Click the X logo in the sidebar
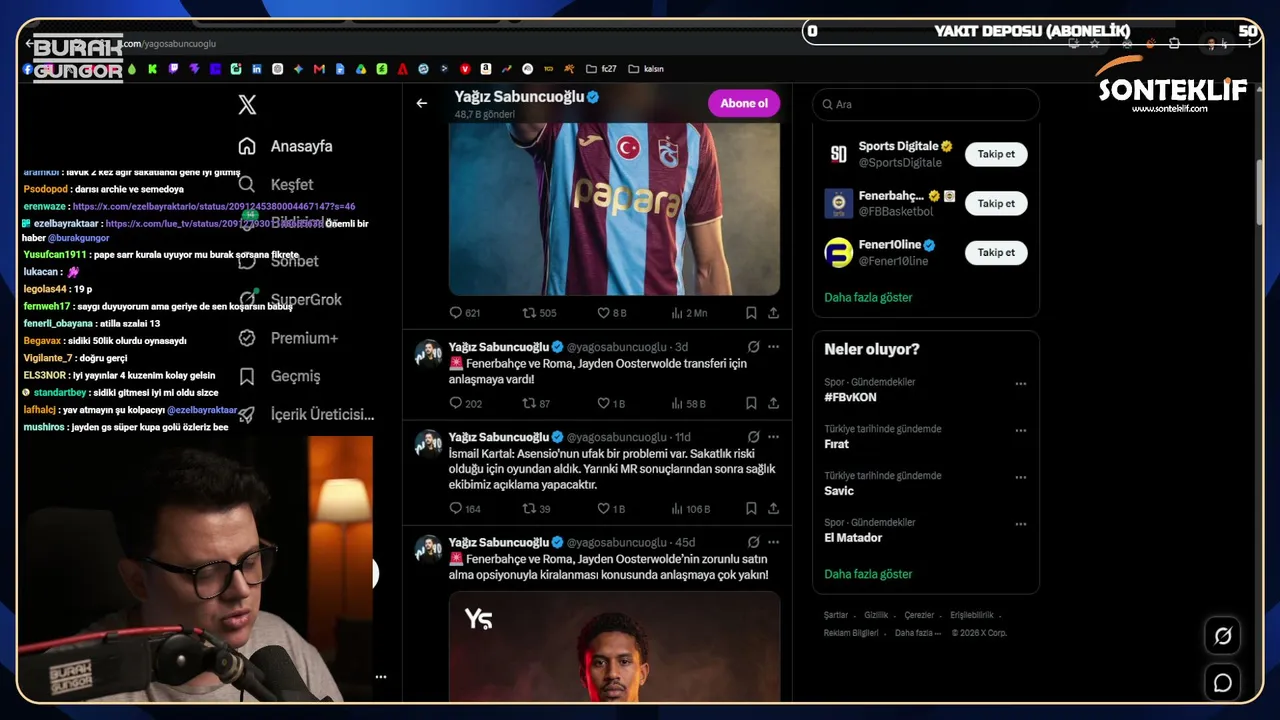Screen dimensions: 1280x720 point(247,105)
